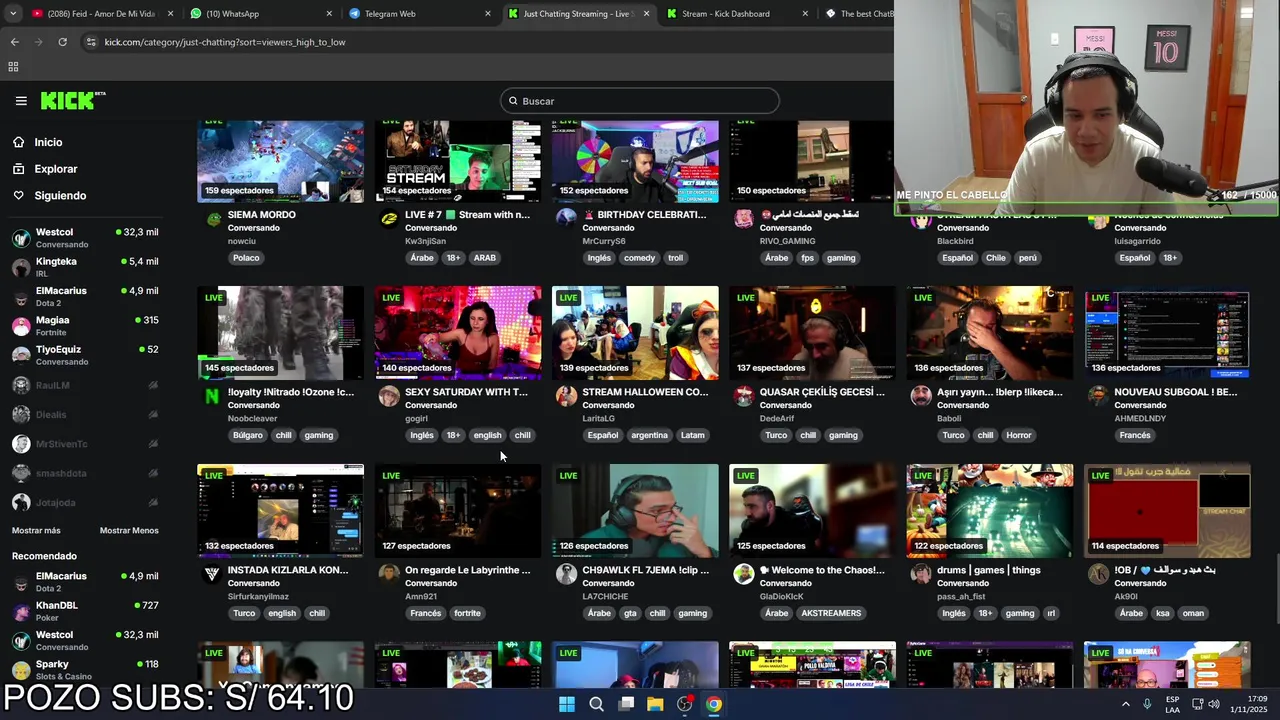Click the Inicio home icon
Screen dimensions: 1280x720
pos(18,142)
